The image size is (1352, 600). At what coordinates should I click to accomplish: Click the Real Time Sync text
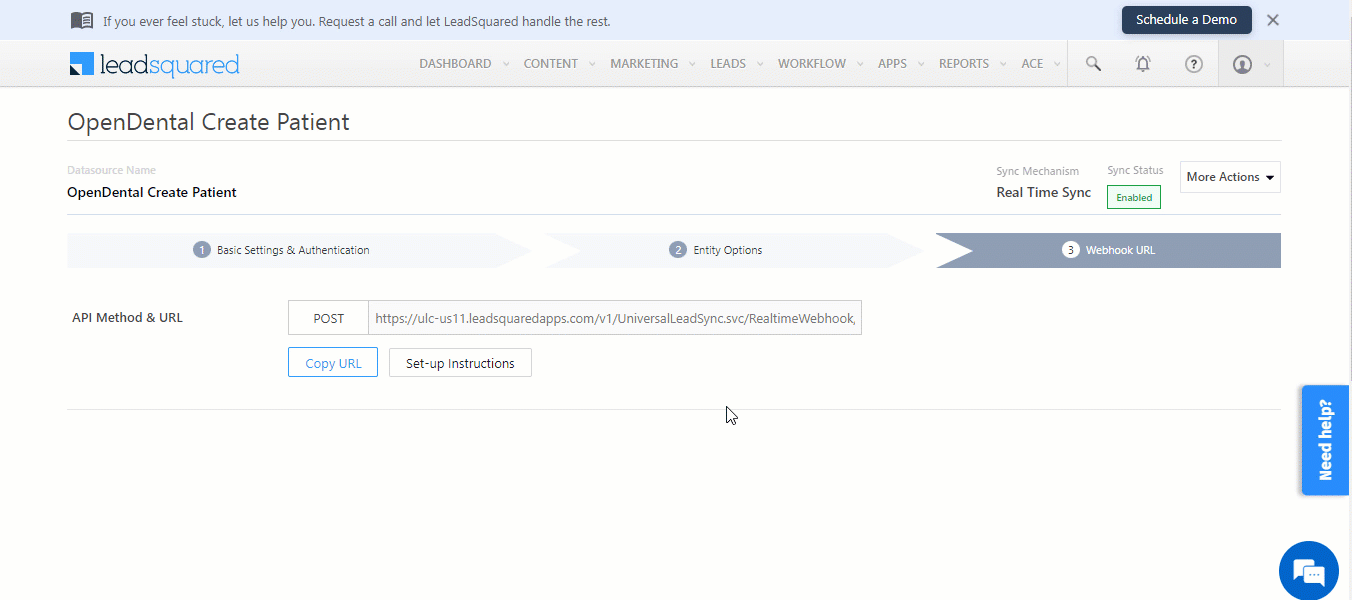click(x=1043, y=192)
